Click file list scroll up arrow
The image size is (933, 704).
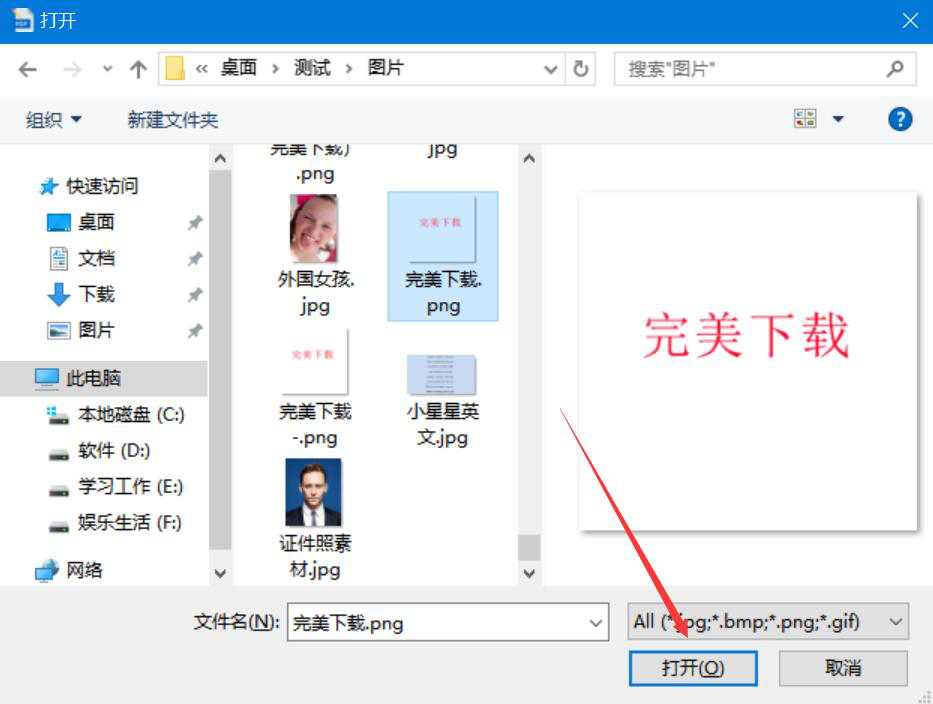tap(529, 158)
